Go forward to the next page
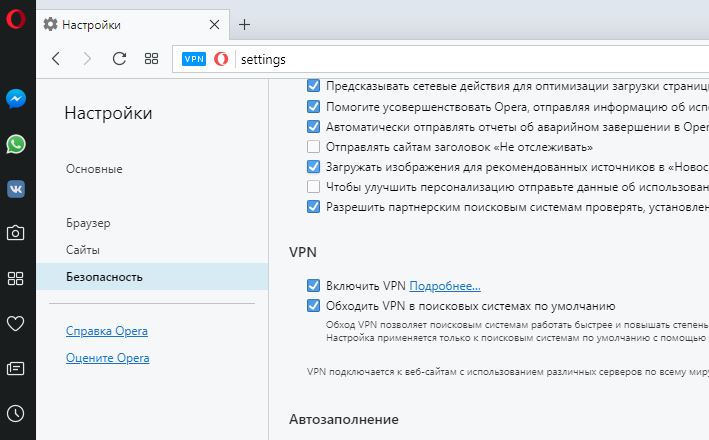Viewport: 709px width, 440px height. coord(87,59)
